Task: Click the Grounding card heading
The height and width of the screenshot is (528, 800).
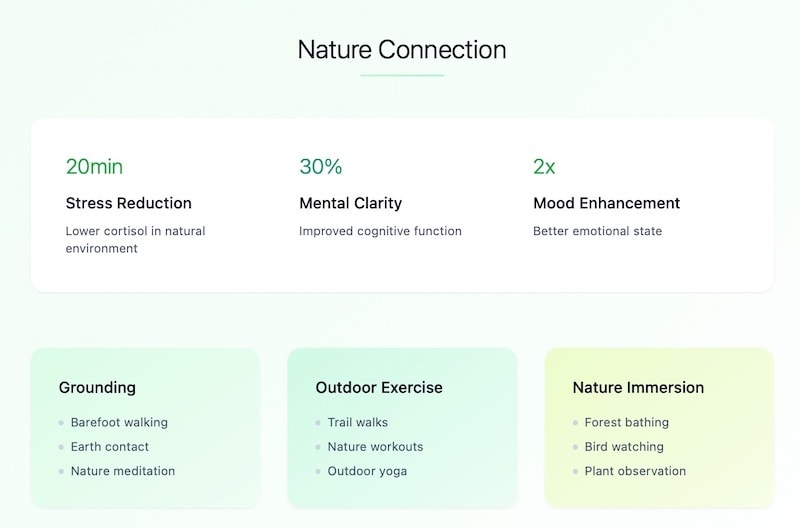Action: pos(97,387)
